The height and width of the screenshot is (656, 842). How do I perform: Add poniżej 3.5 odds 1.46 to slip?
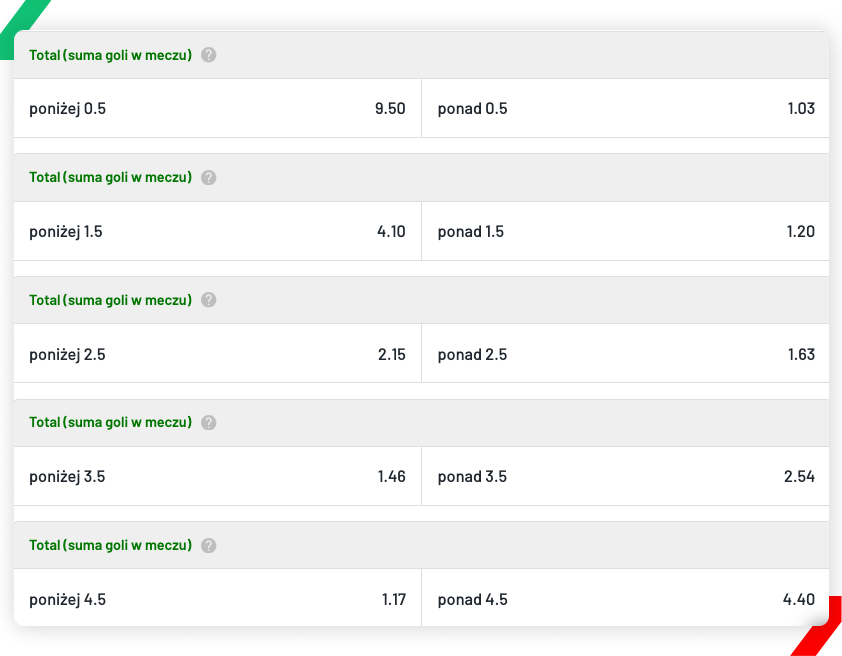[217, 476]
